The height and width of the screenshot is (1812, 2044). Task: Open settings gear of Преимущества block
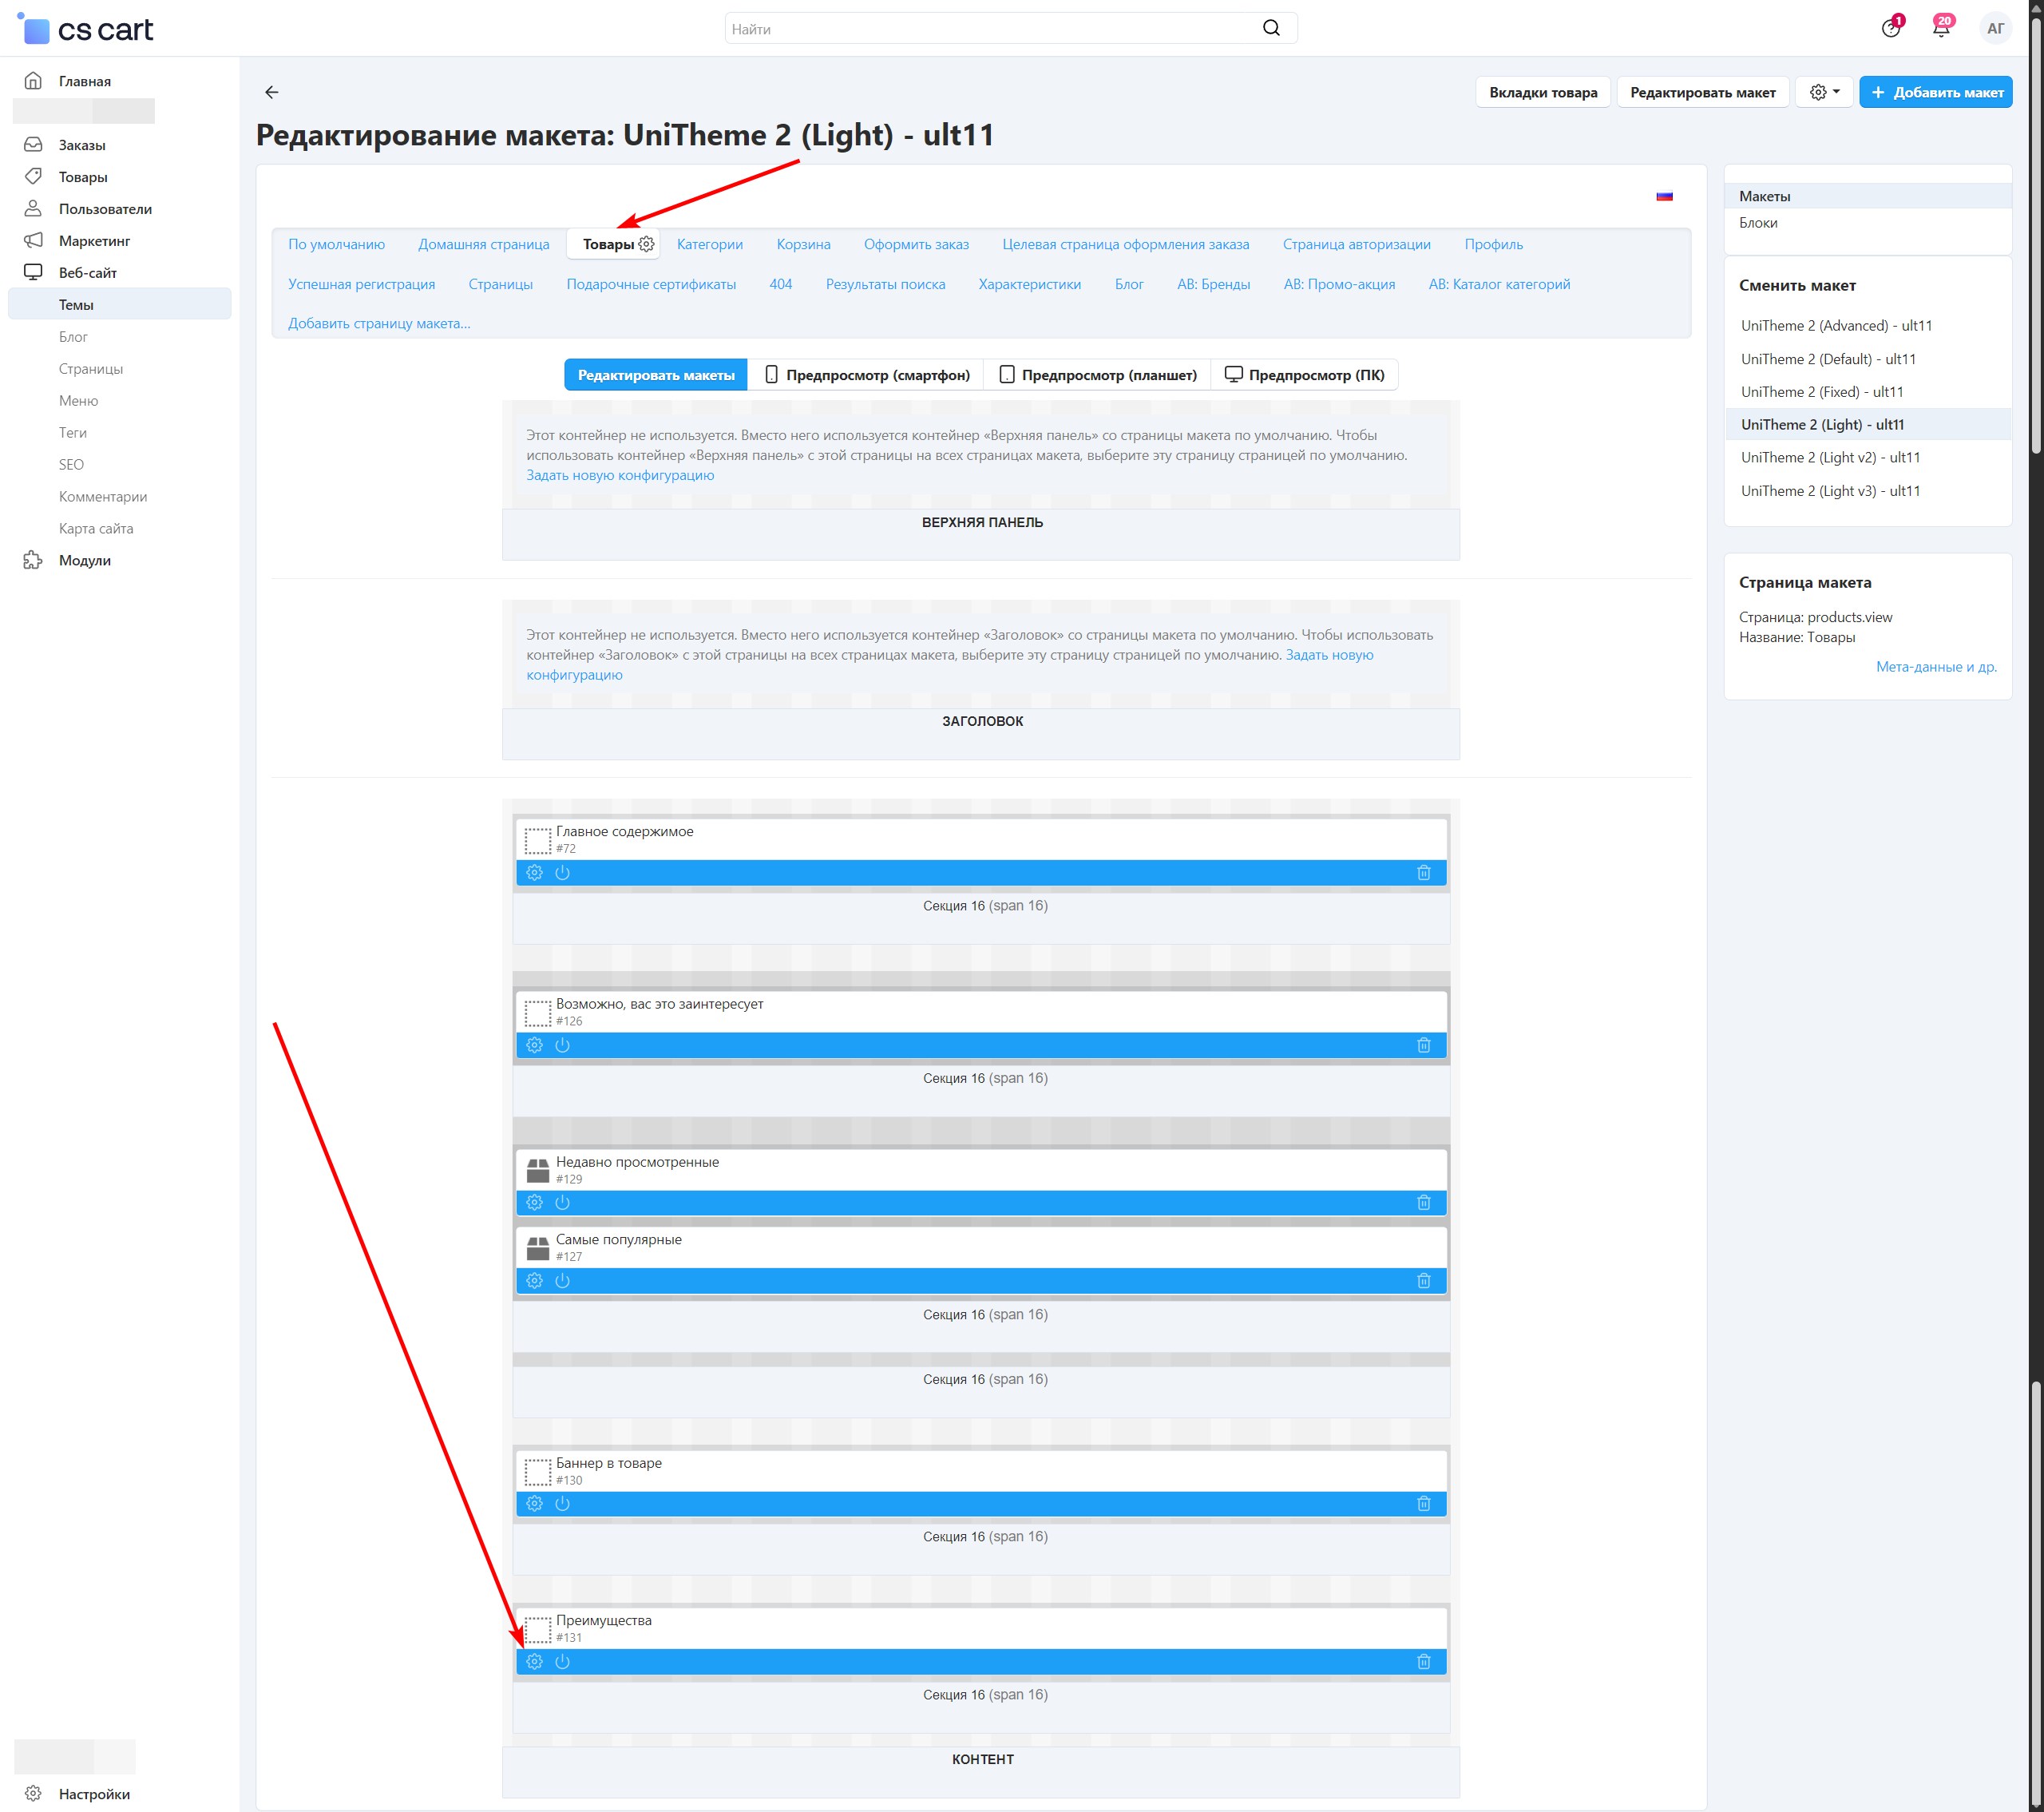(535, 1661)
